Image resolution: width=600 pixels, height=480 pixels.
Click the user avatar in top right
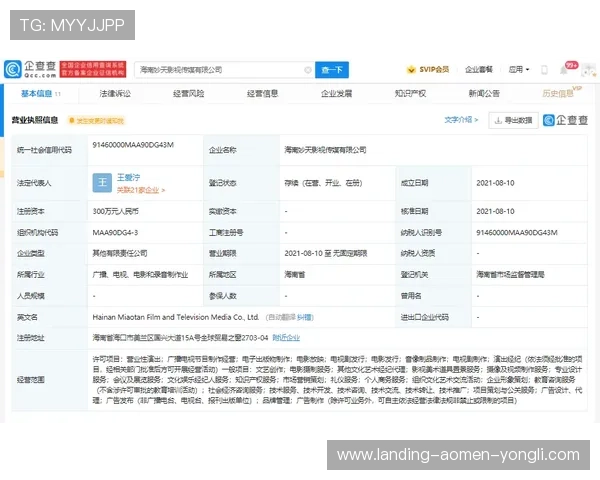pos(589,70)
